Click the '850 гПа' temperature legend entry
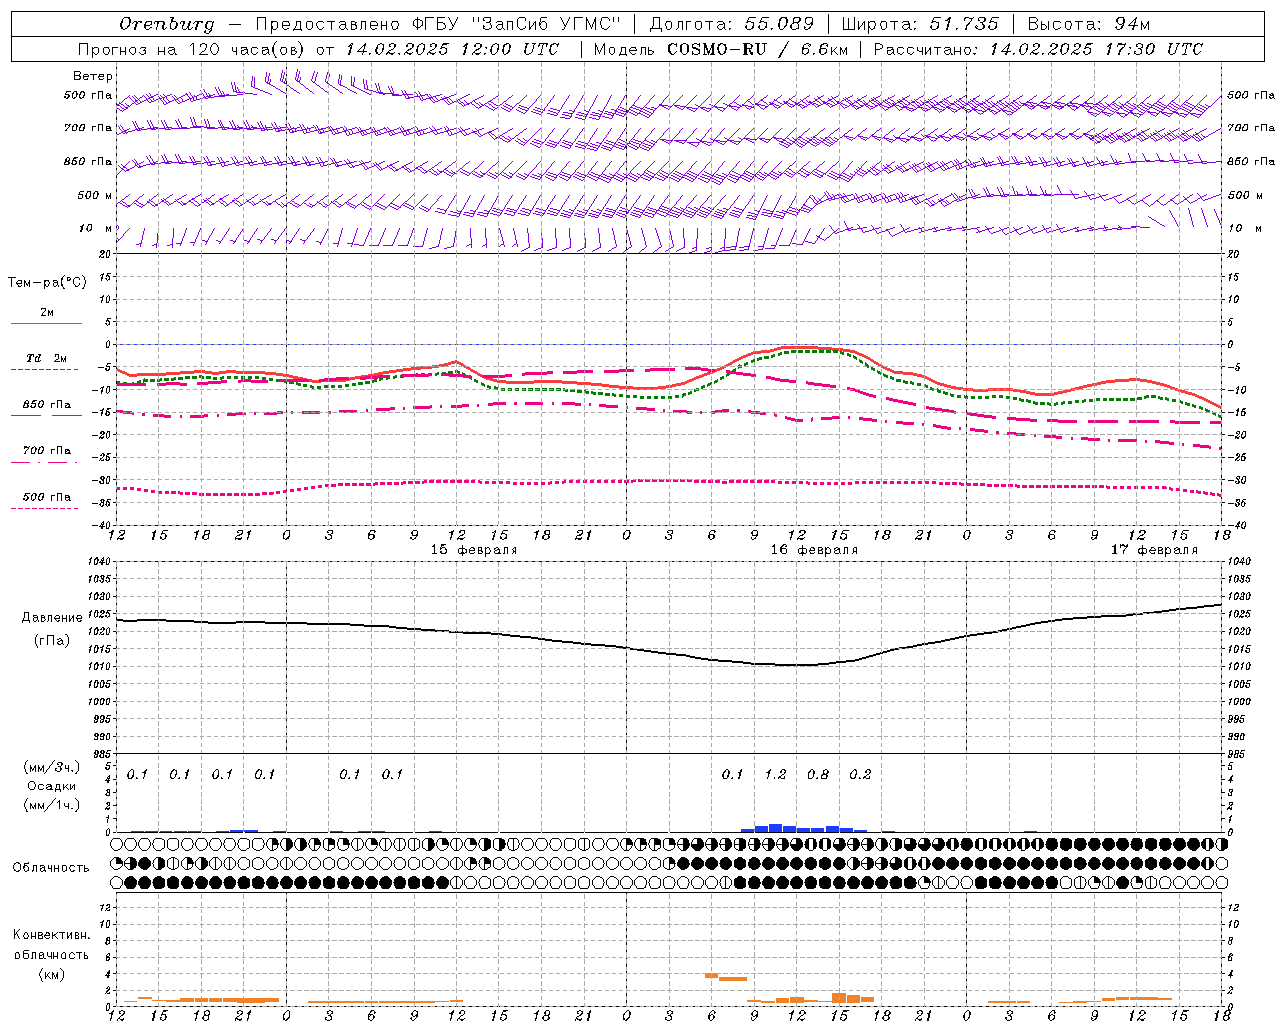The image size is (1280, 1024). coord(47,404)
